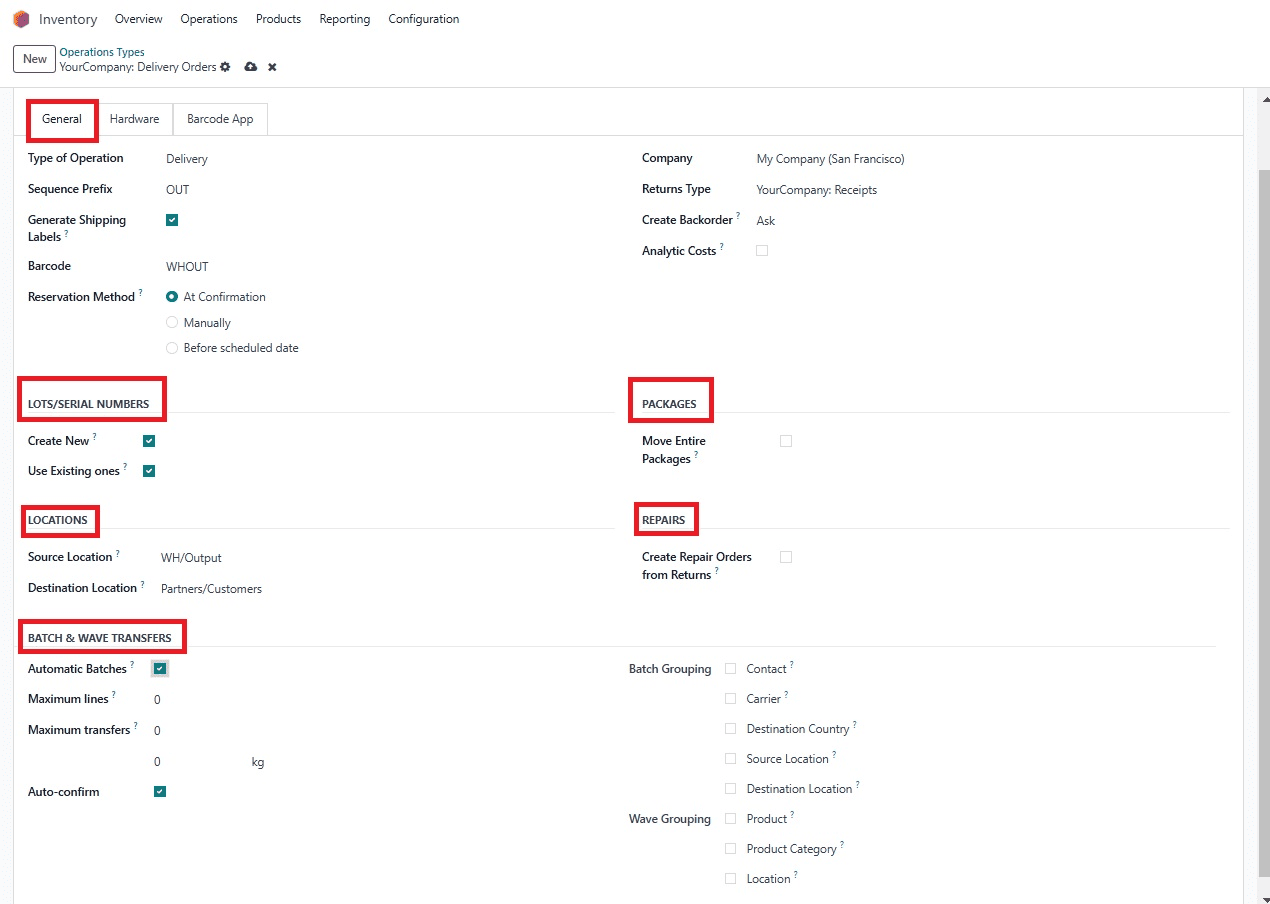Save record using the cloud upload icon

tap(250, 67)
